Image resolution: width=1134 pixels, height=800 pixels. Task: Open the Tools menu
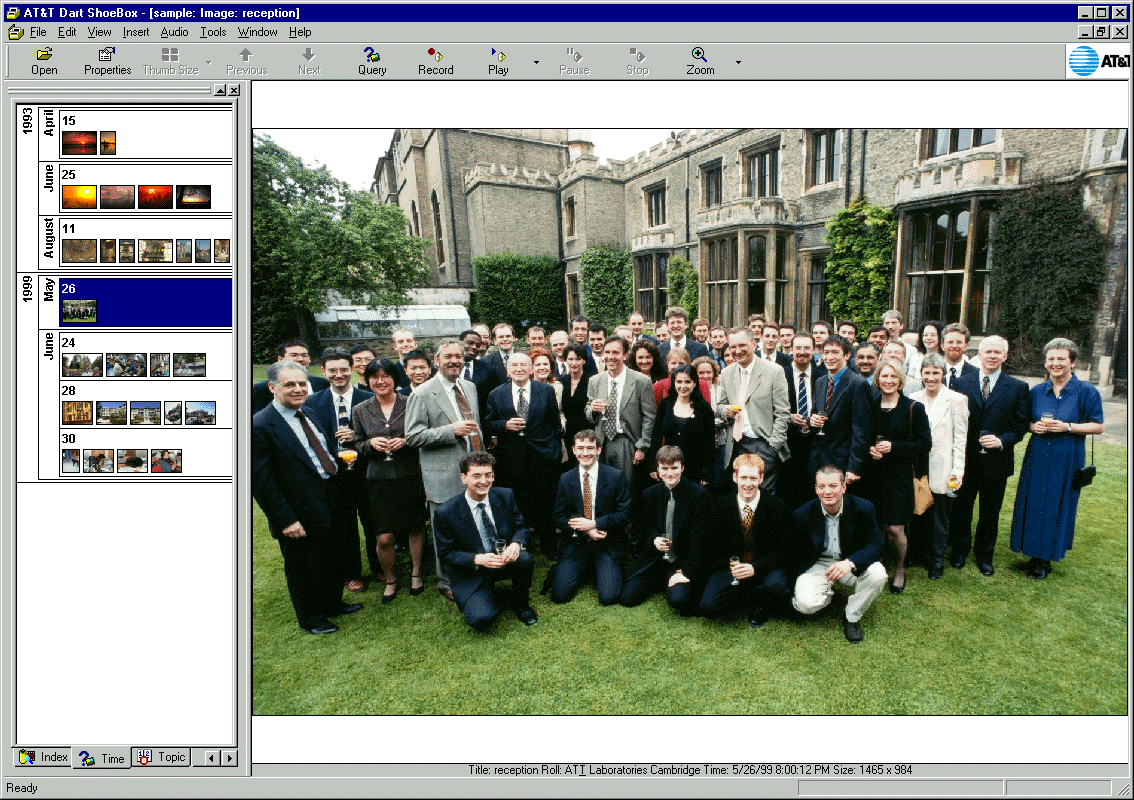coord(213,32)
